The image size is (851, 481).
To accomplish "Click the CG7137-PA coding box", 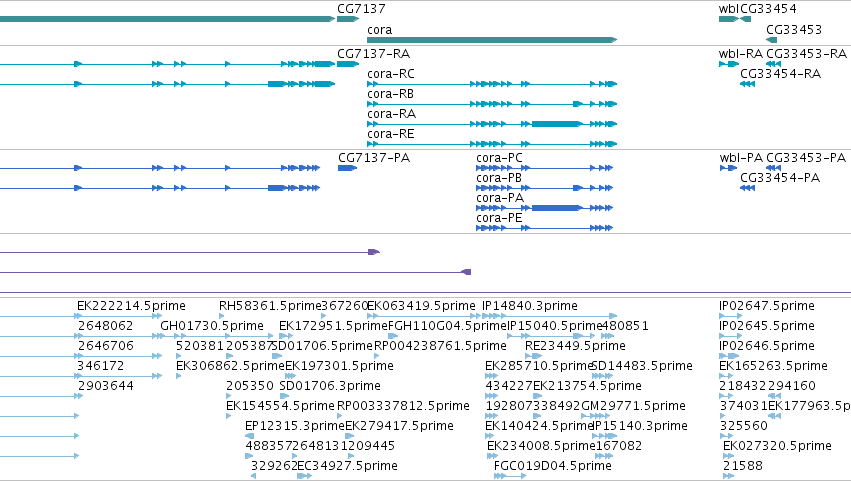I will click(x=347, y=168).
